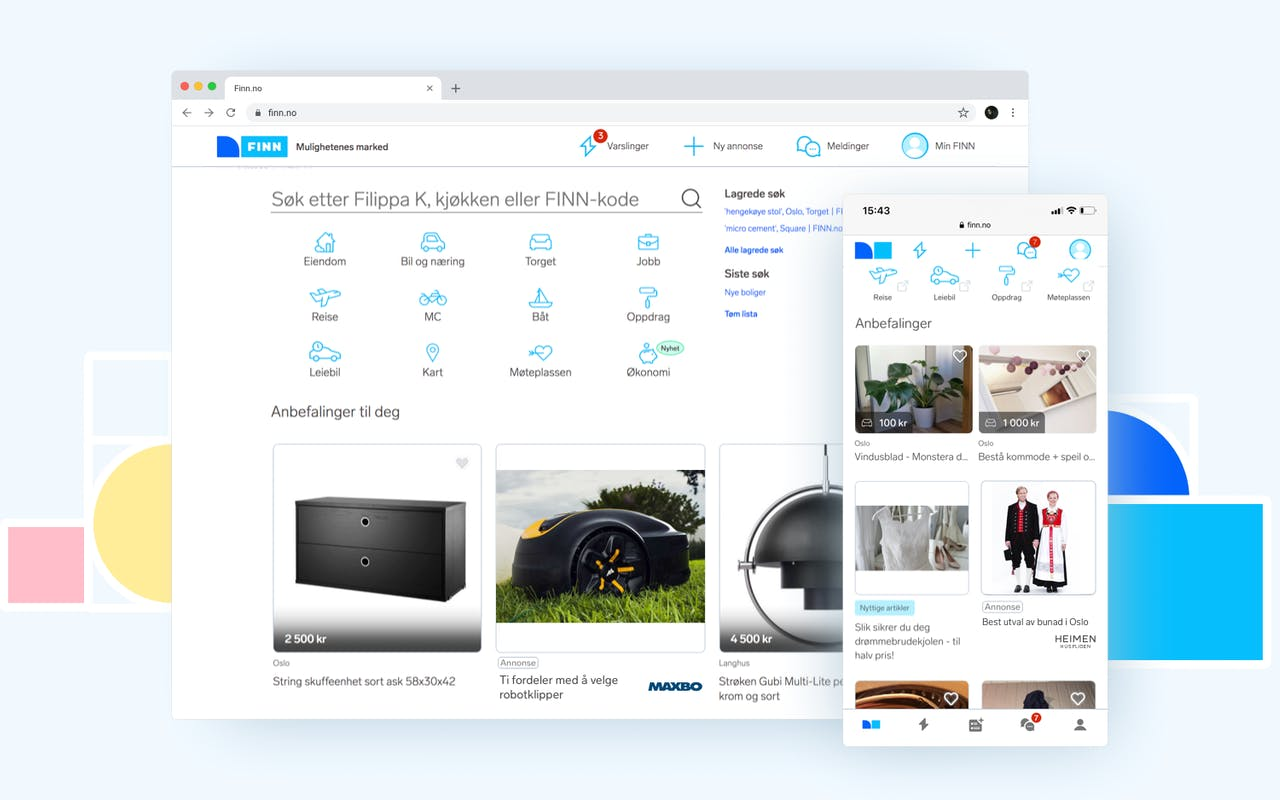Open the Kart map pin icon
This screenshot has width=1280, height=800.
coord(432,353)
